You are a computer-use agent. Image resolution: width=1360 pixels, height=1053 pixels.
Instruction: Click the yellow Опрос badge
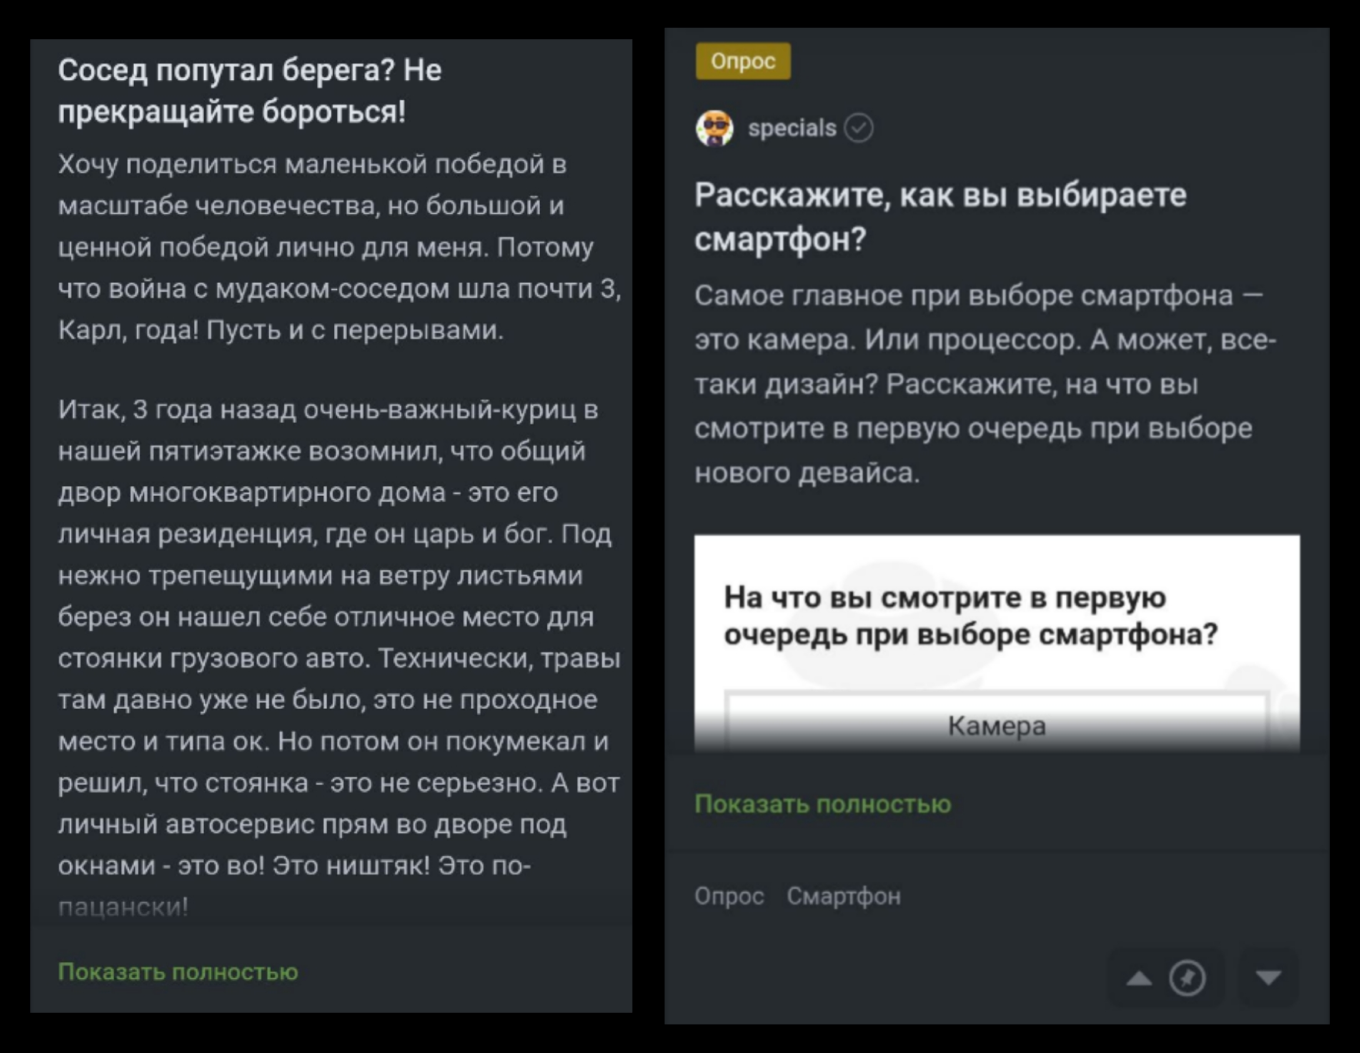(743, 61)
